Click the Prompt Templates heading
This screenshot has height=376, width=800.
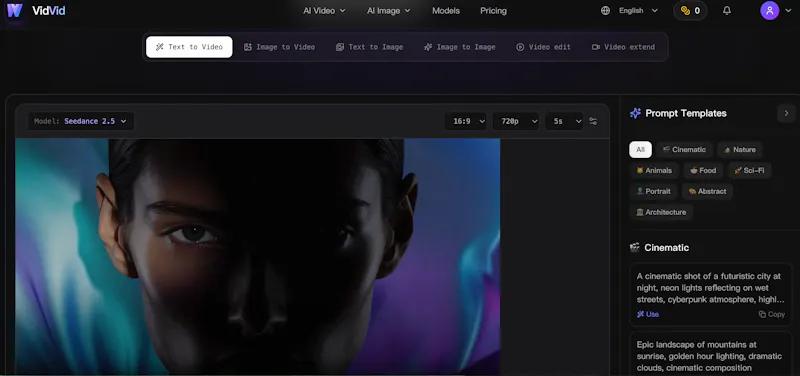[x=686, y=113]
